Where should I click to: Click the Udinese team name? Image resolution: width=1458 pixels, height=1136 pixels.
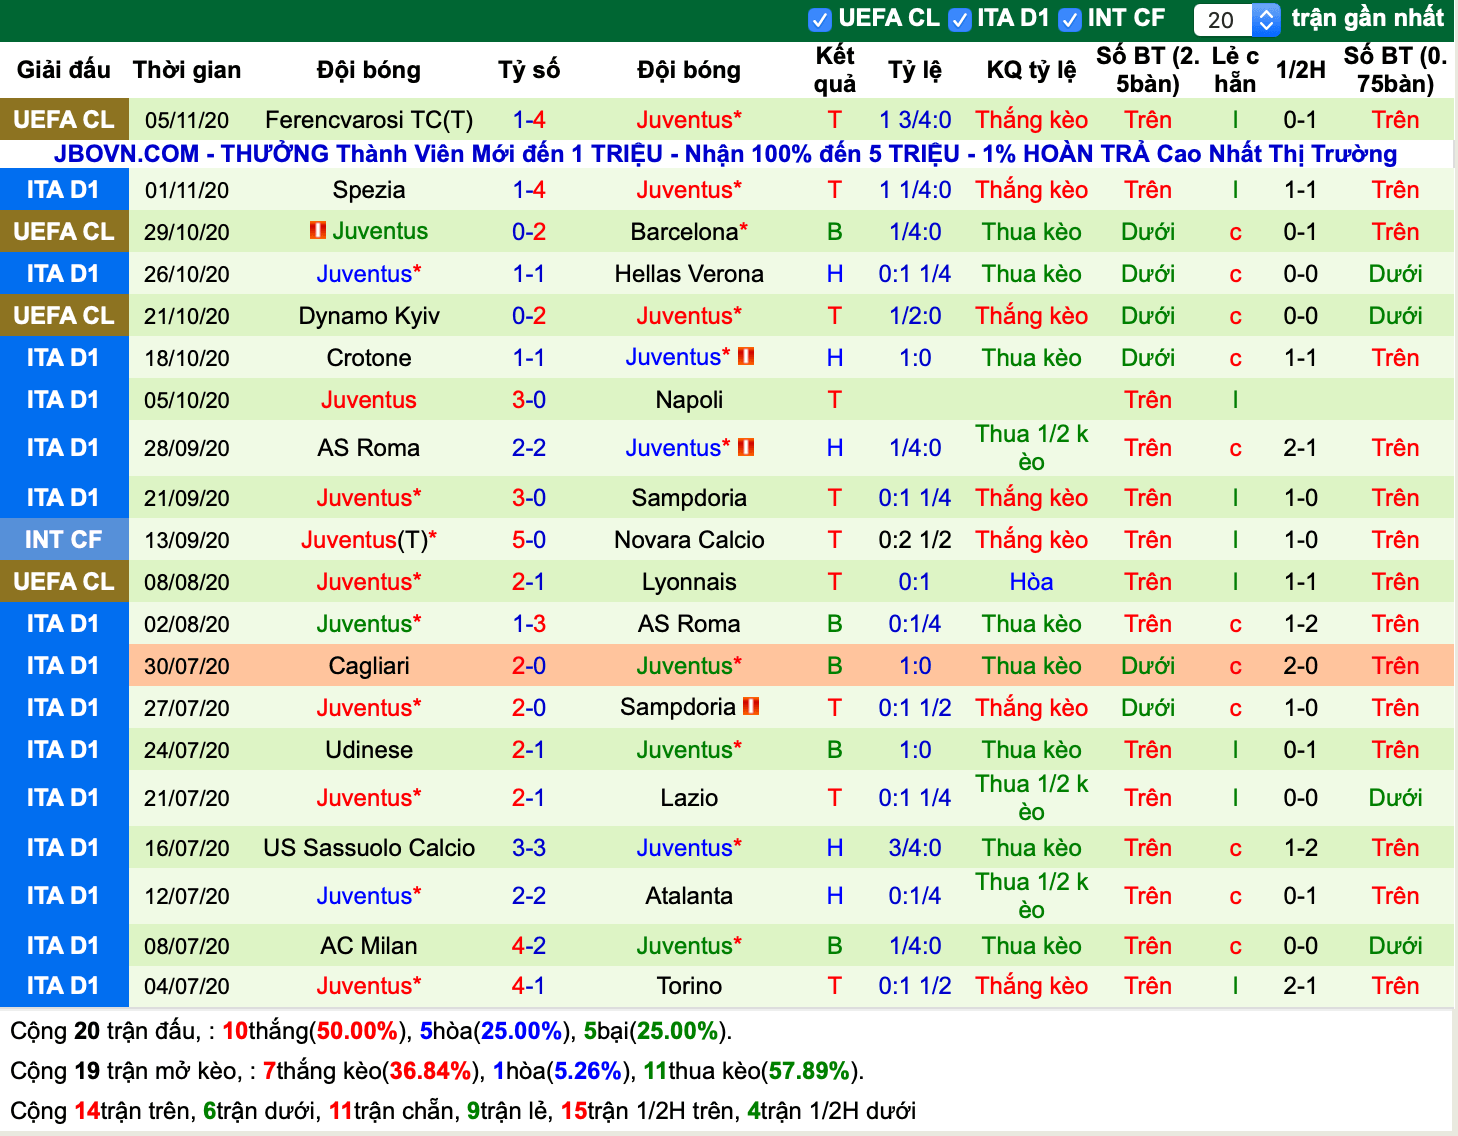(x=369, y=750)
